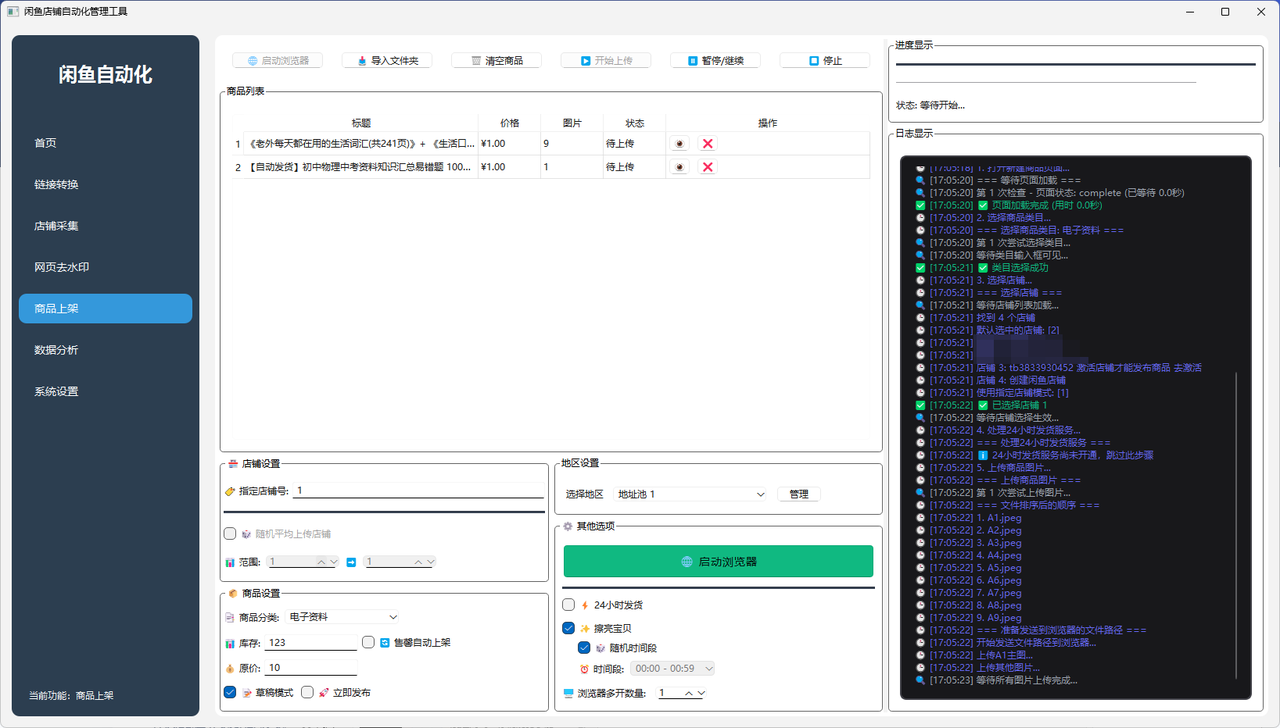
Task: Open 商品分类 dropdown showing 电子资料
Action: click(x=343, y=617)
